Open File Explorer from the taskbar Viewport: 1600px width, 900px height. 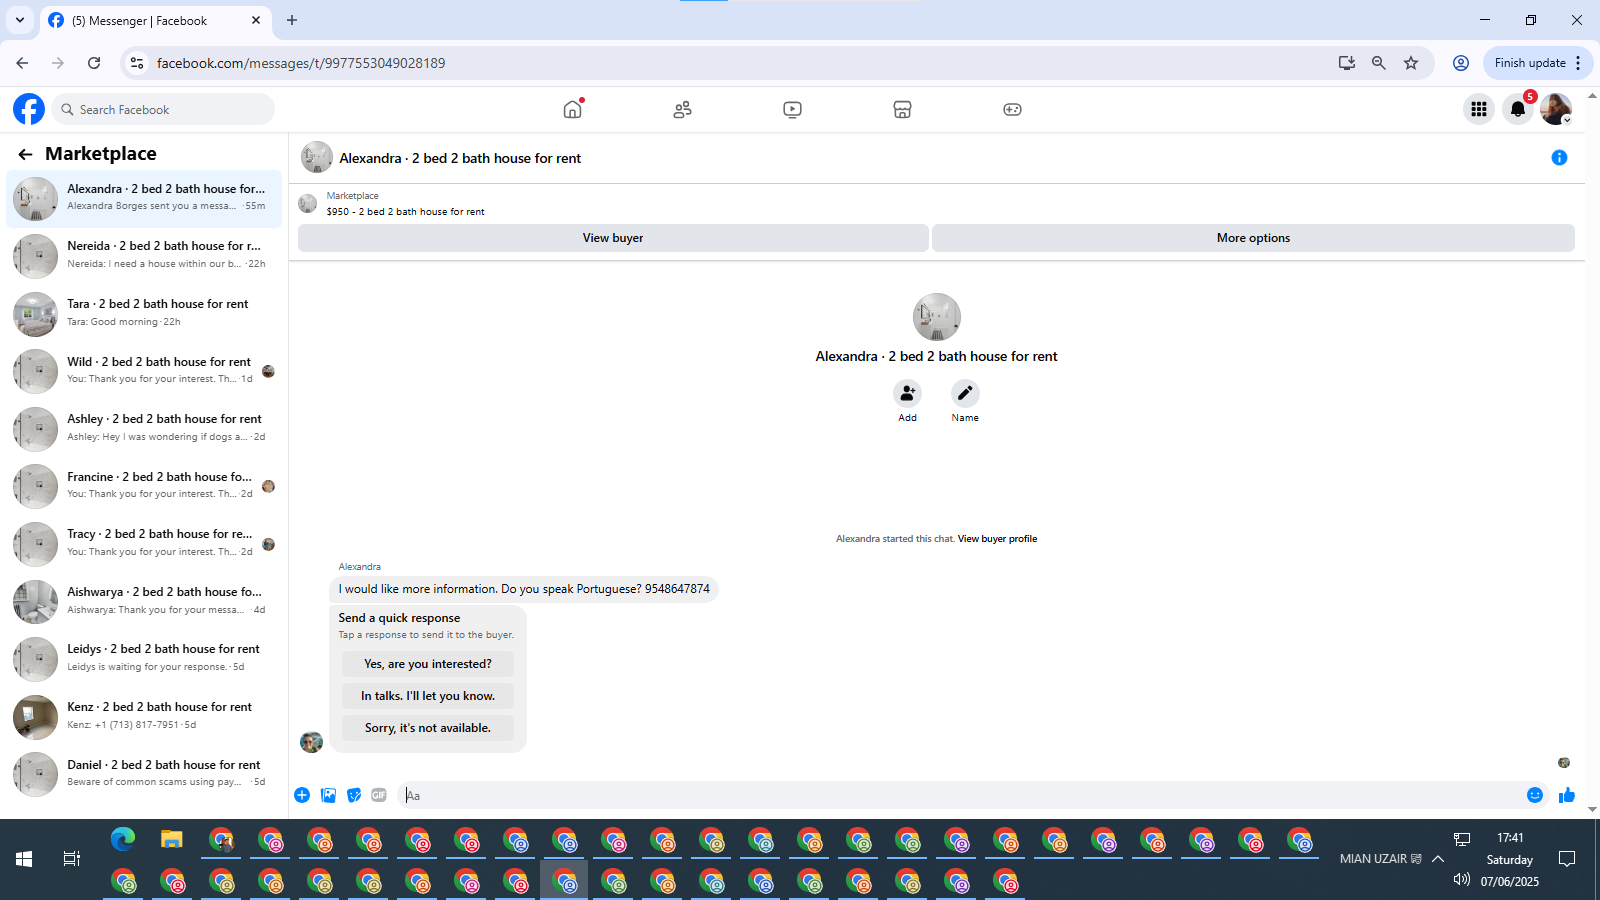click(x=172, y=840)
